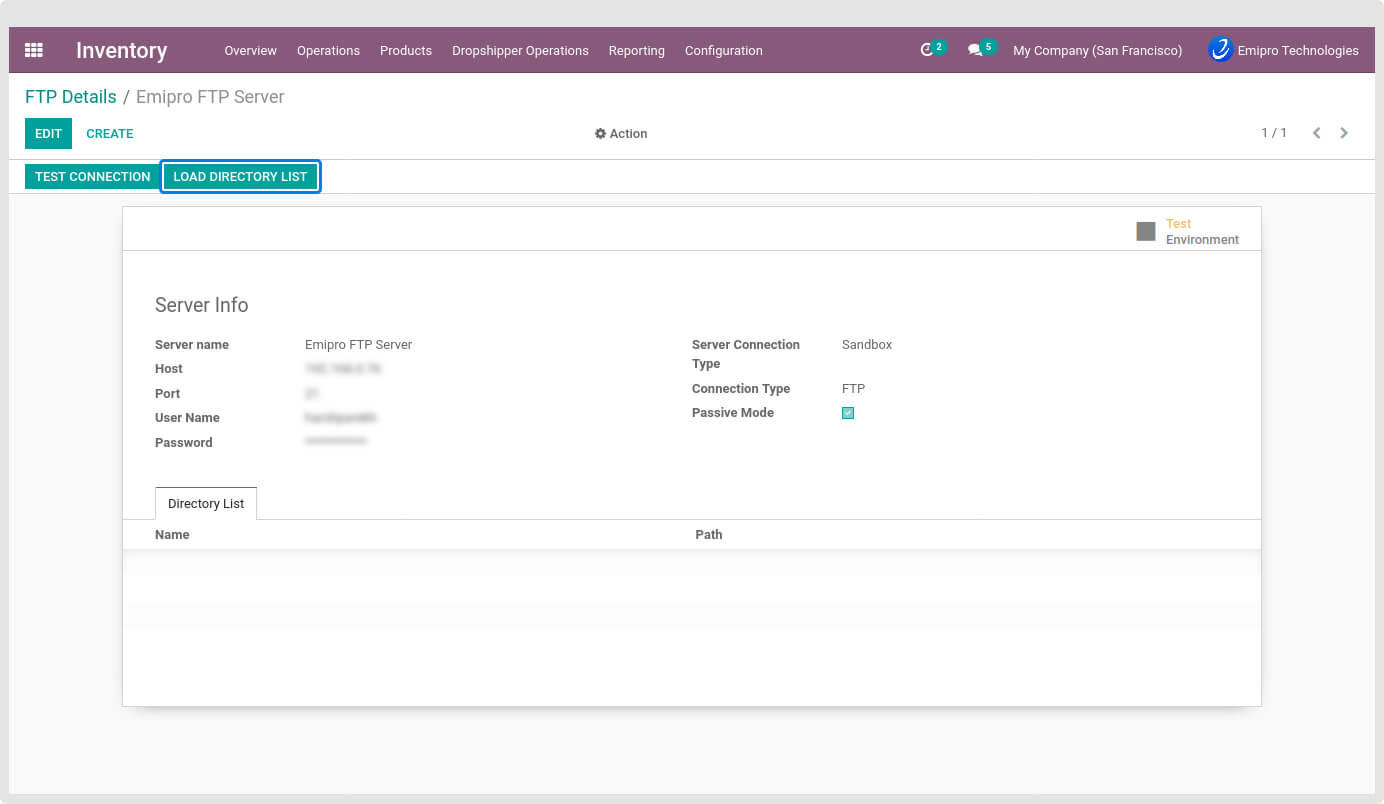Open the apps grid menu icon
1384x804 pixels.
pyautogui.click(x=34, y=50)
